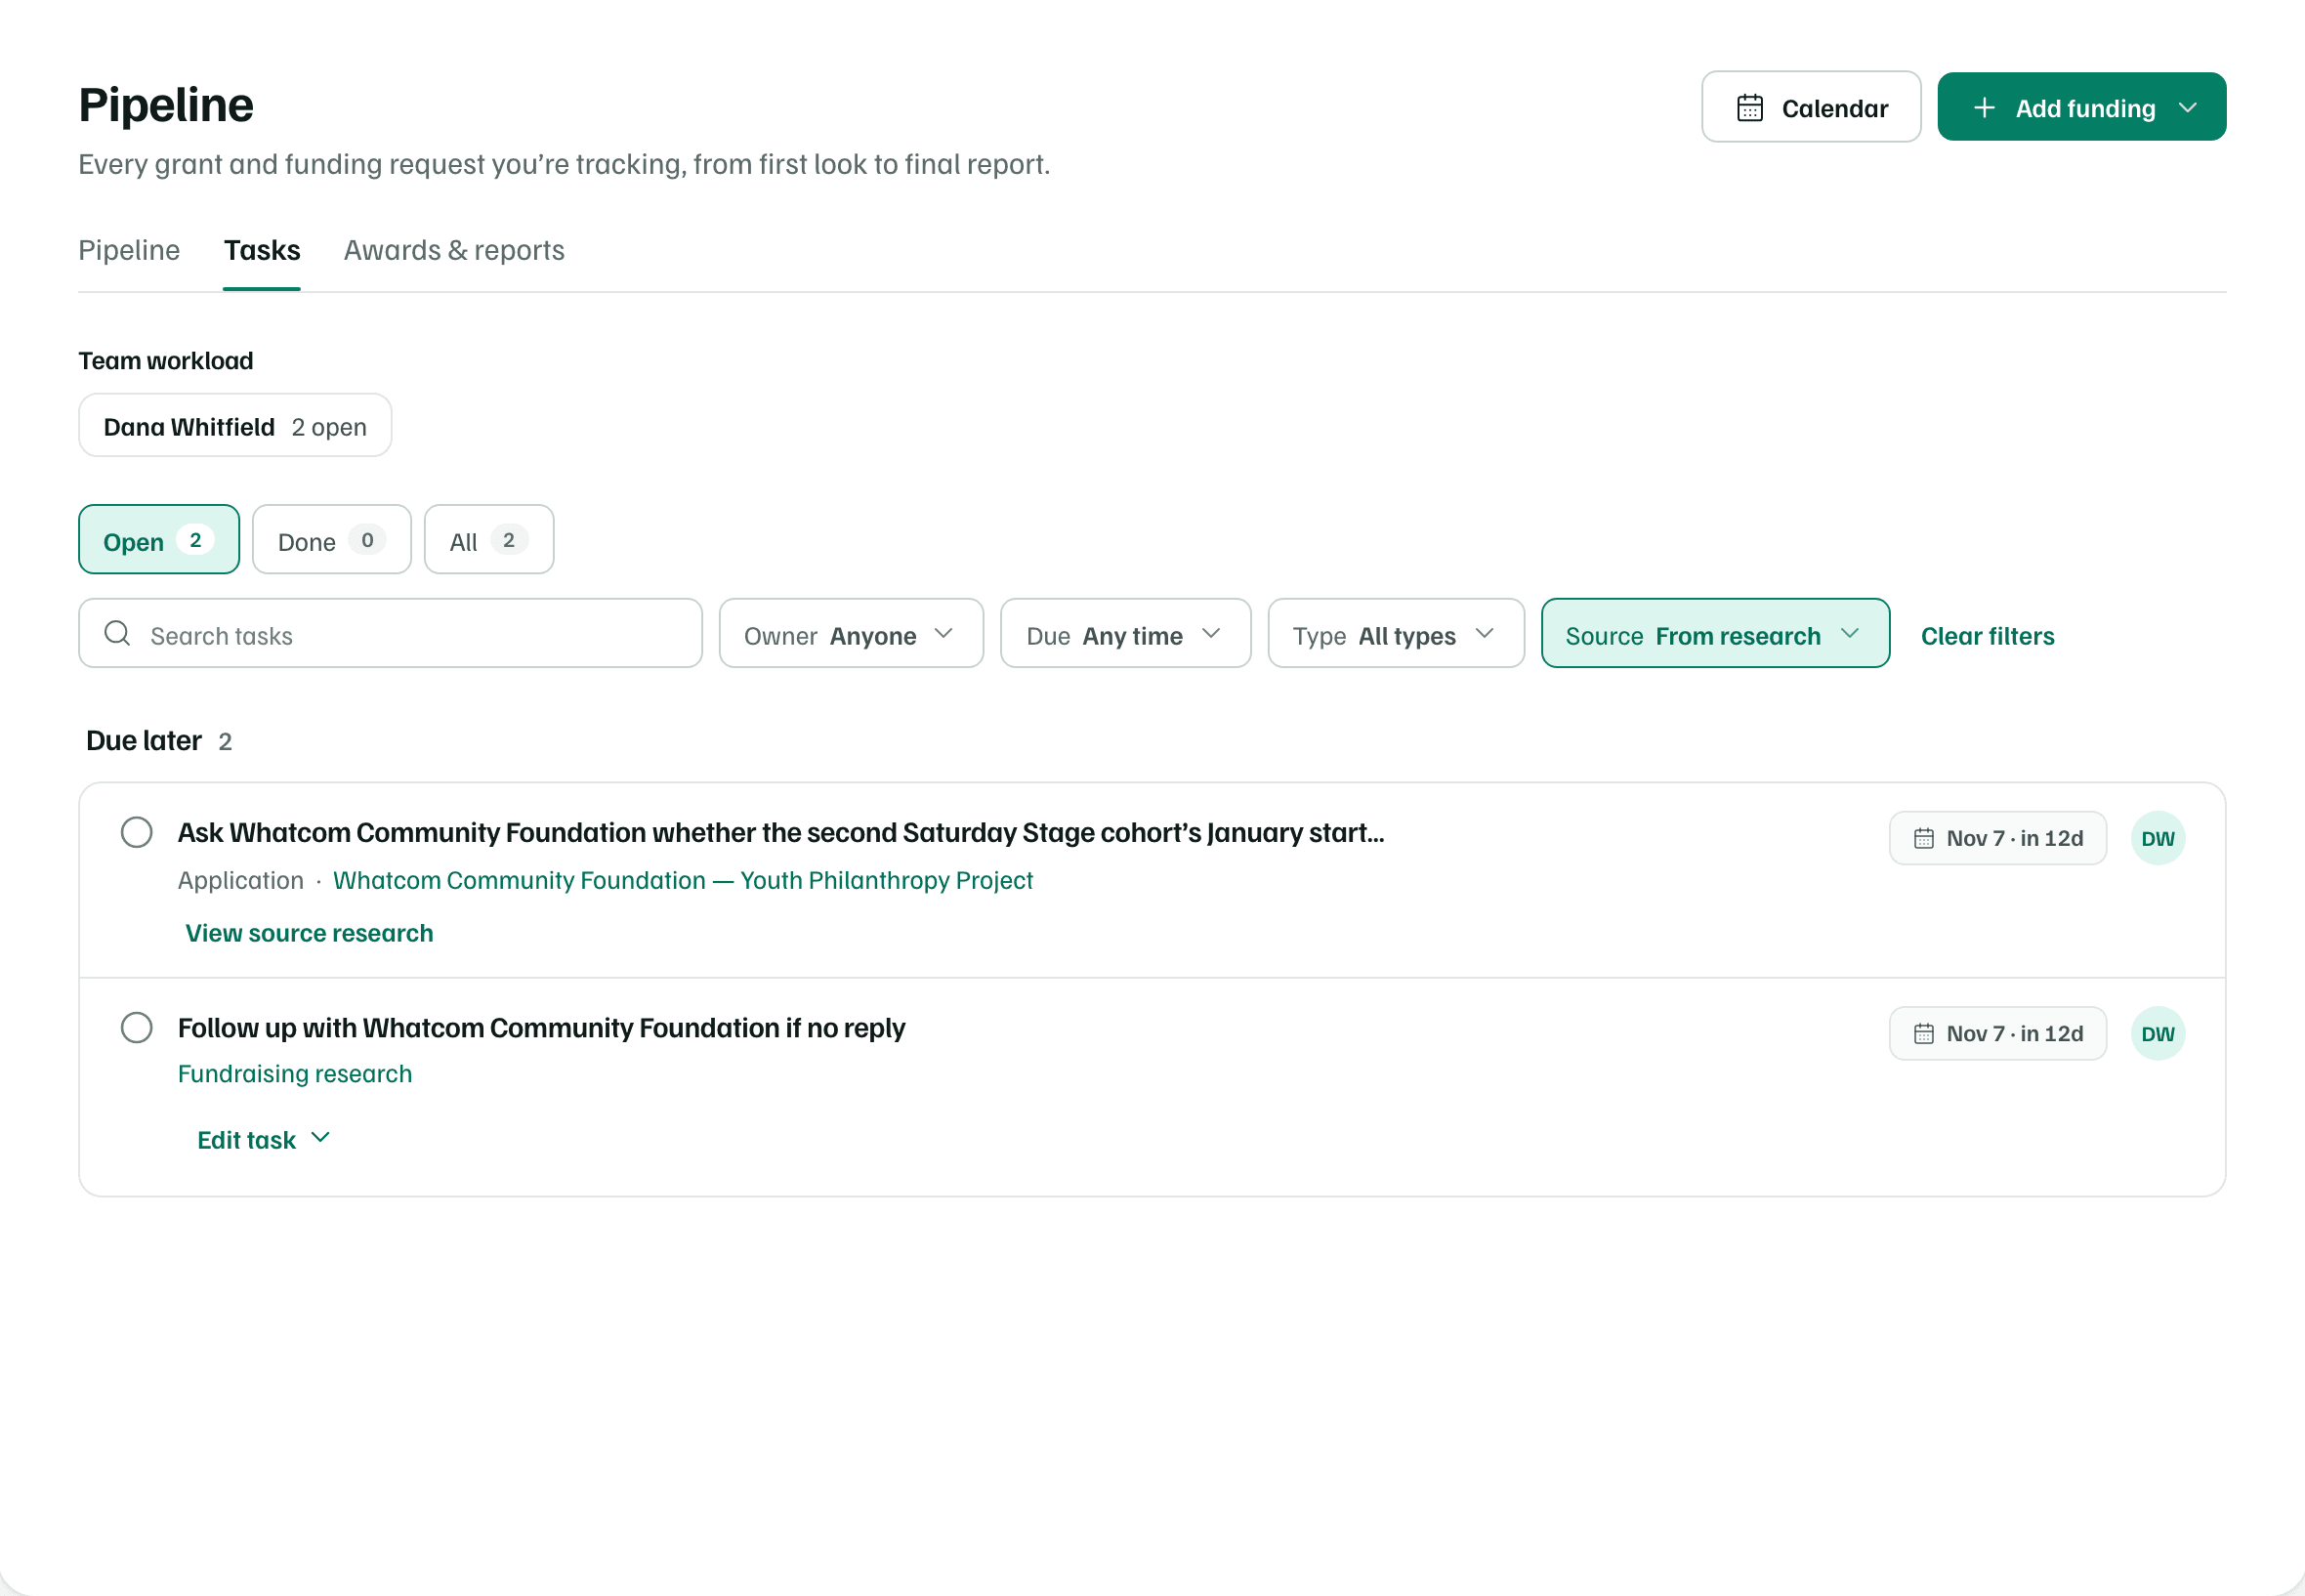Show All tasks filter
Image resolution: width=2305 pixels, height=1596 pixels.
point(489,540)
